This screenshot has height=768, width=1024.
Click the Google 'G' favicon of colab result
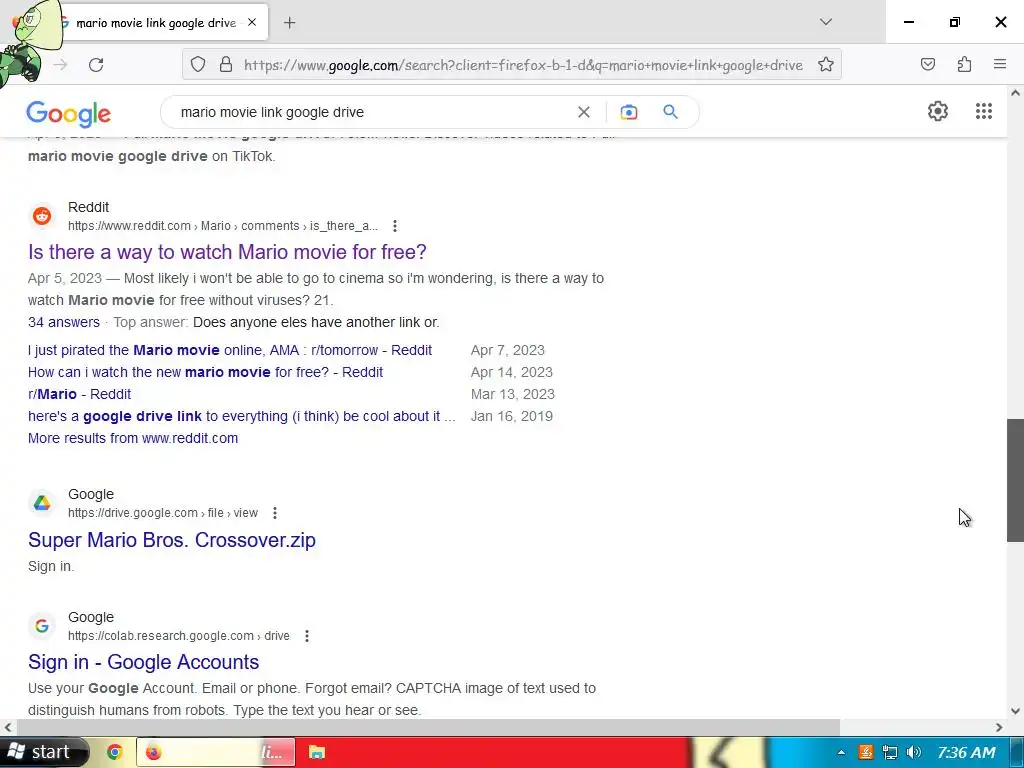click(42, 626)
